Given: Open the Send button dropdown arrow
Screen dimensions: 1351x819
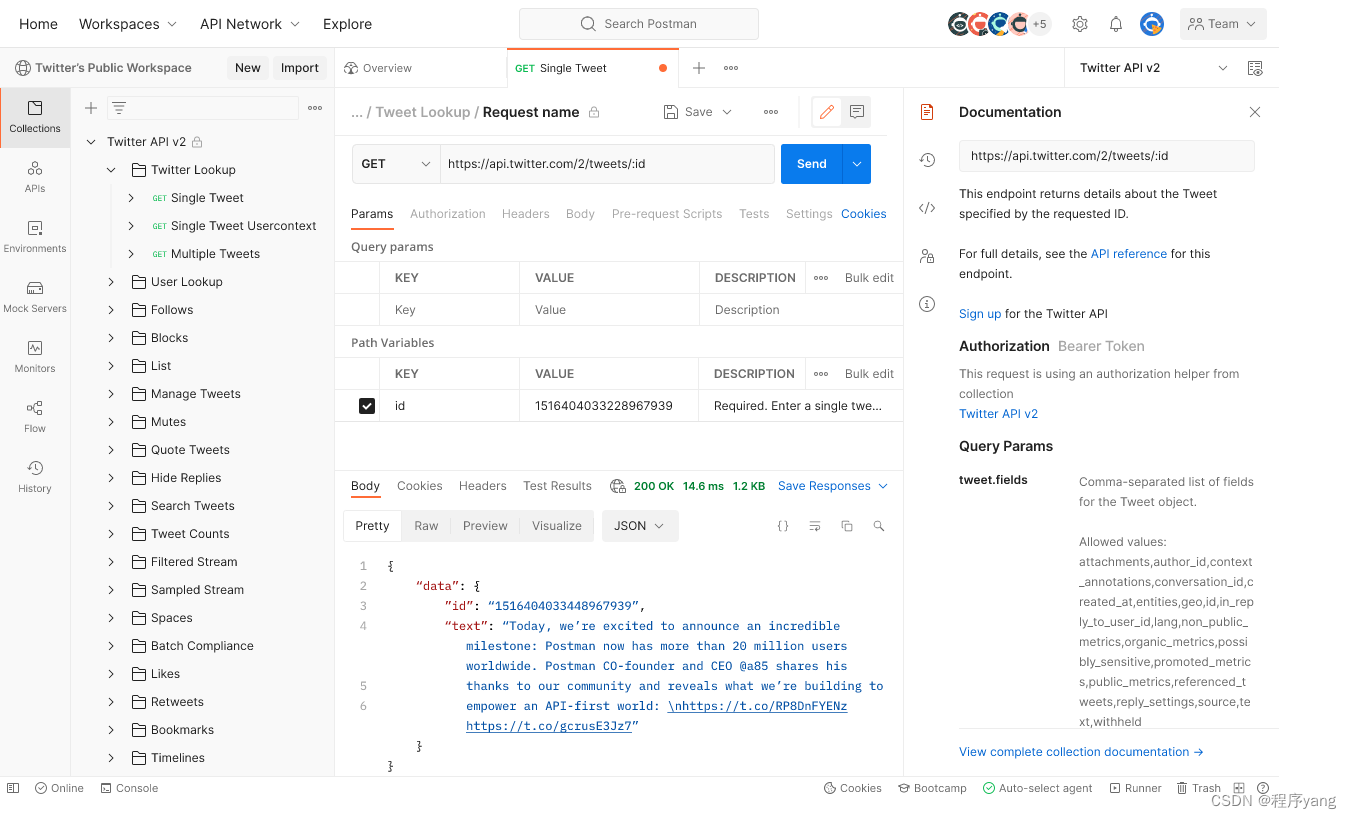Looking at the screenshot, I should 857,164.
